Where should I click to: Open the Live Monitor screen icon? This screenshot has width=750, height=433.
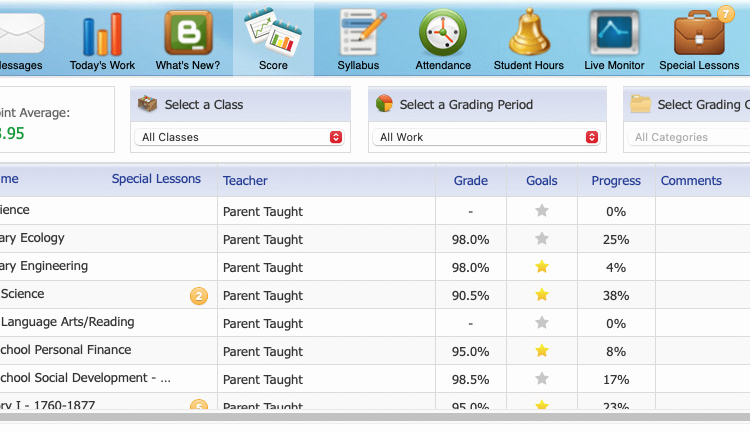[x=615, y=35]
